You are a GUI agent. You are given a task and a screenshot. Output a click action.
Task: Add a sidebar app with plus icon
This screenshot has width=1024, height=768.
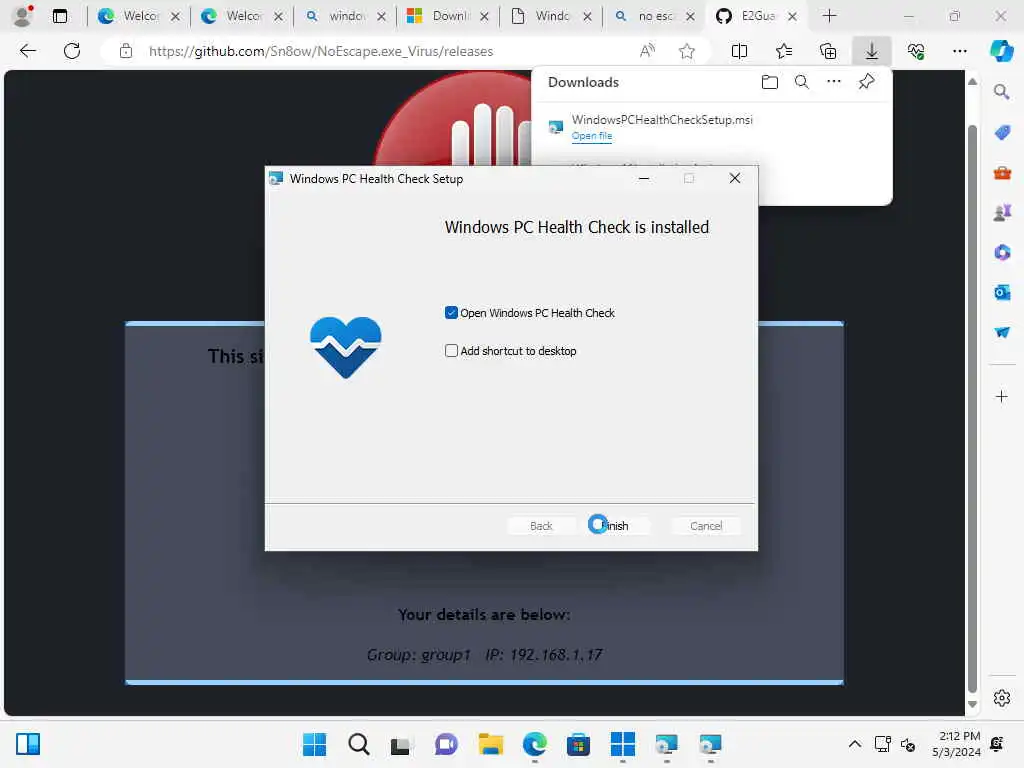(x=1002, y=396)
